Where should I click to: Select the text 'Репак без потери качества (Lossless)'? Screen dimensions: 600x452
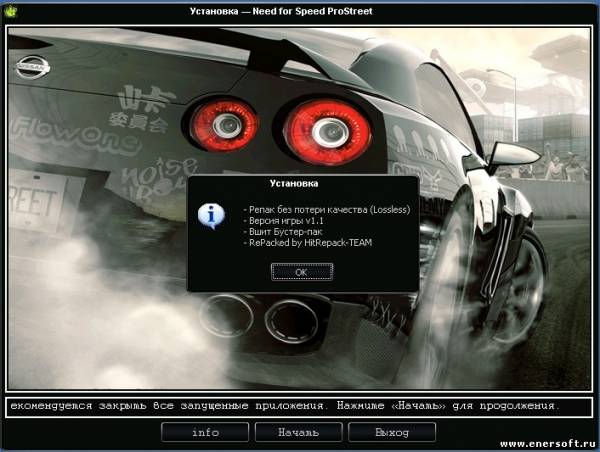tap(329, 209)
